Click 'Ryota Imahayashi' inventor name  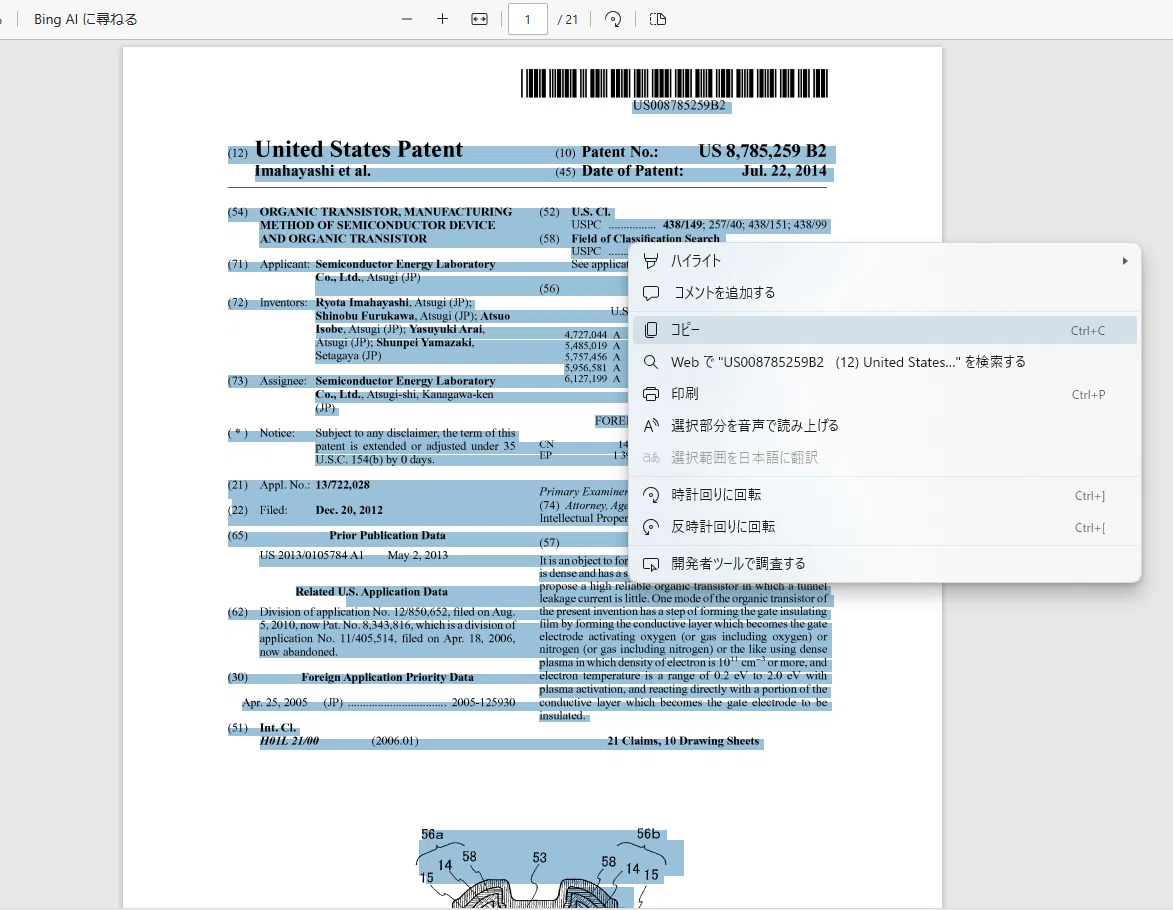coord(362,303)
